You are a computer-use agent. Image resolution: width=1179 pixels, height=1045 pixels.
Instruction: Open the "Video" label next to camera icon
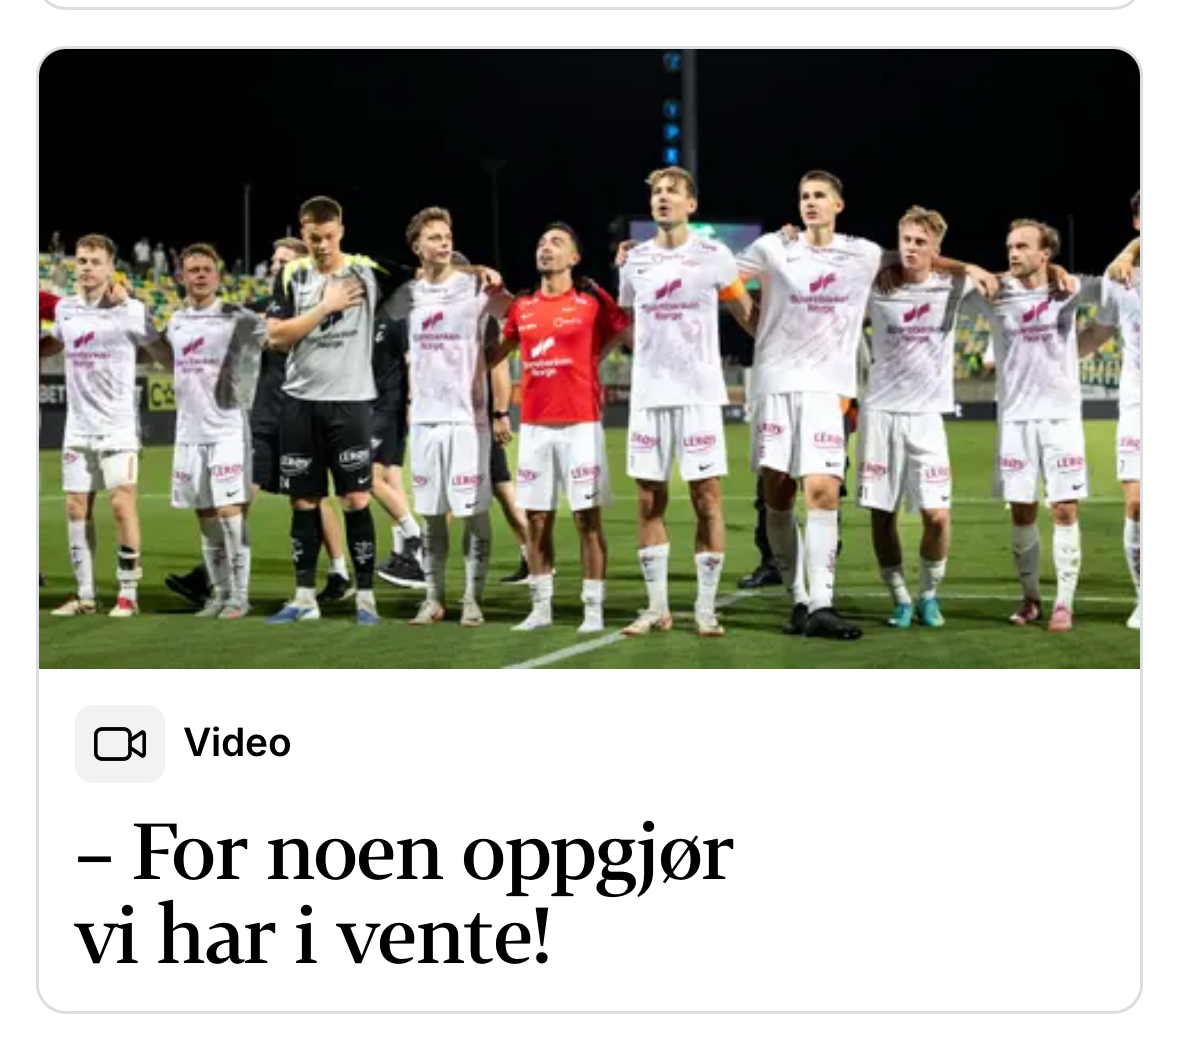click(237, 743)
